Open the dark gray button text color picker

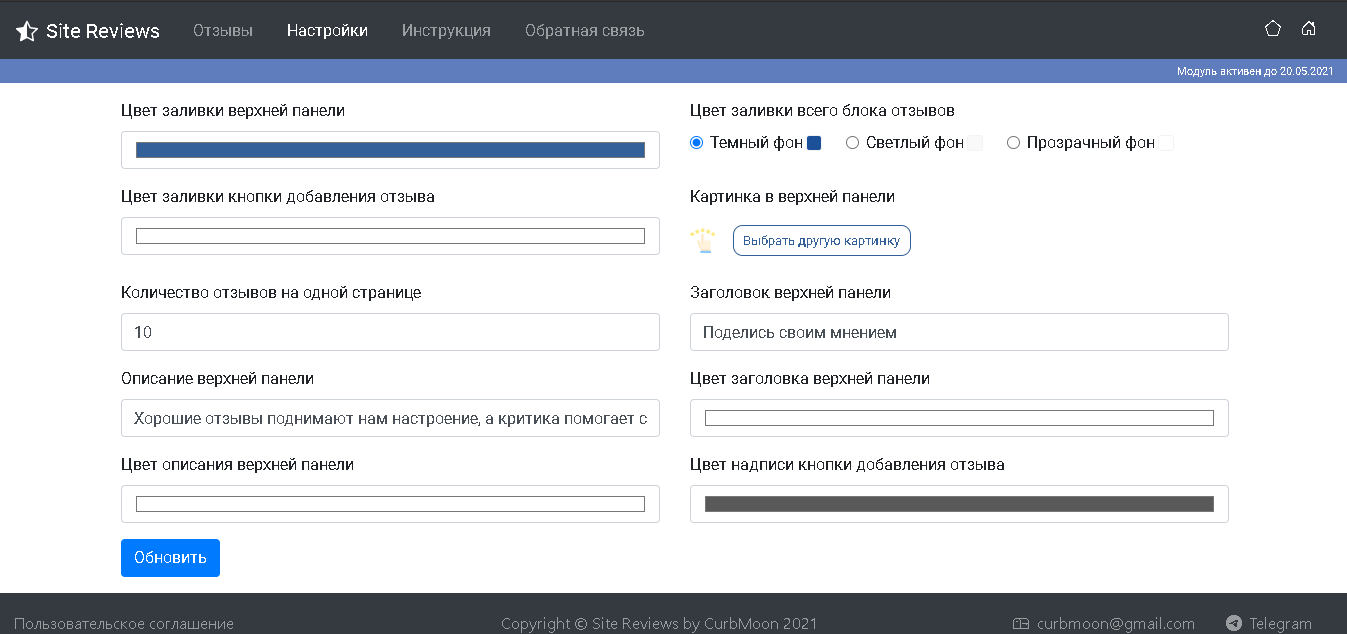(959, 504)
